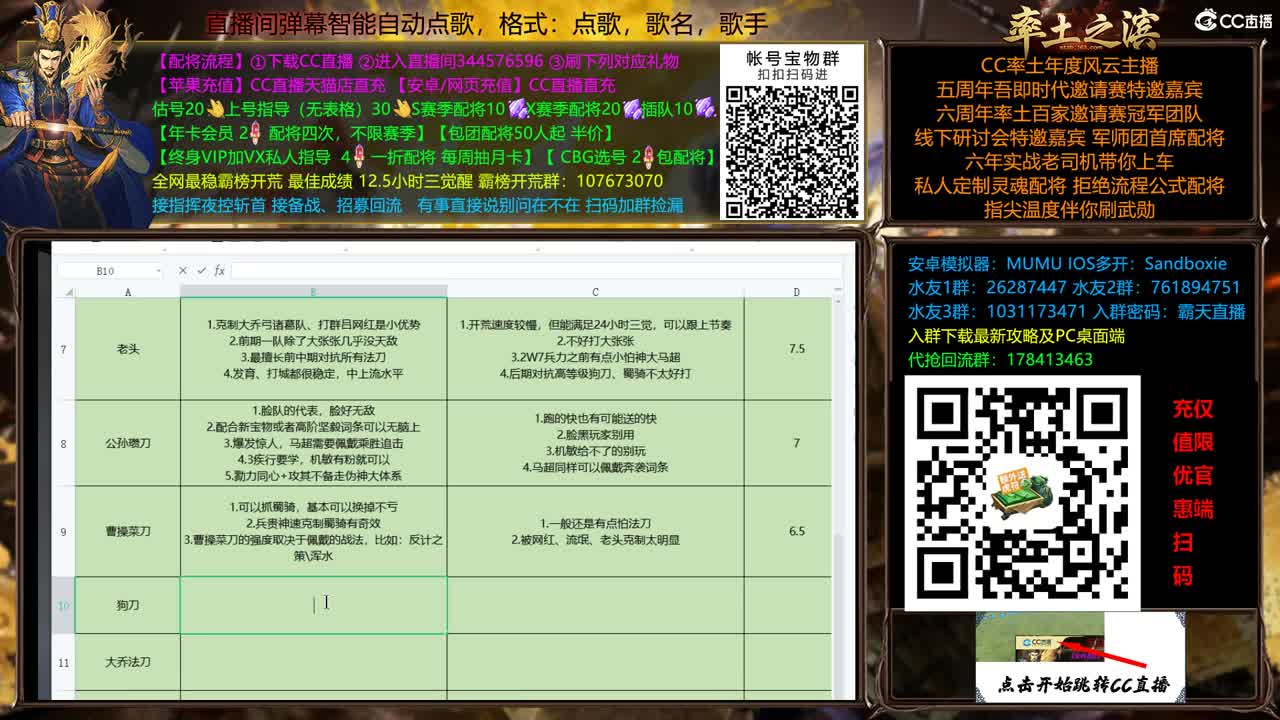Select the cell labeled 大乔法刀
This screenshot has width=1280, height=720.
[x=128, y=662]
